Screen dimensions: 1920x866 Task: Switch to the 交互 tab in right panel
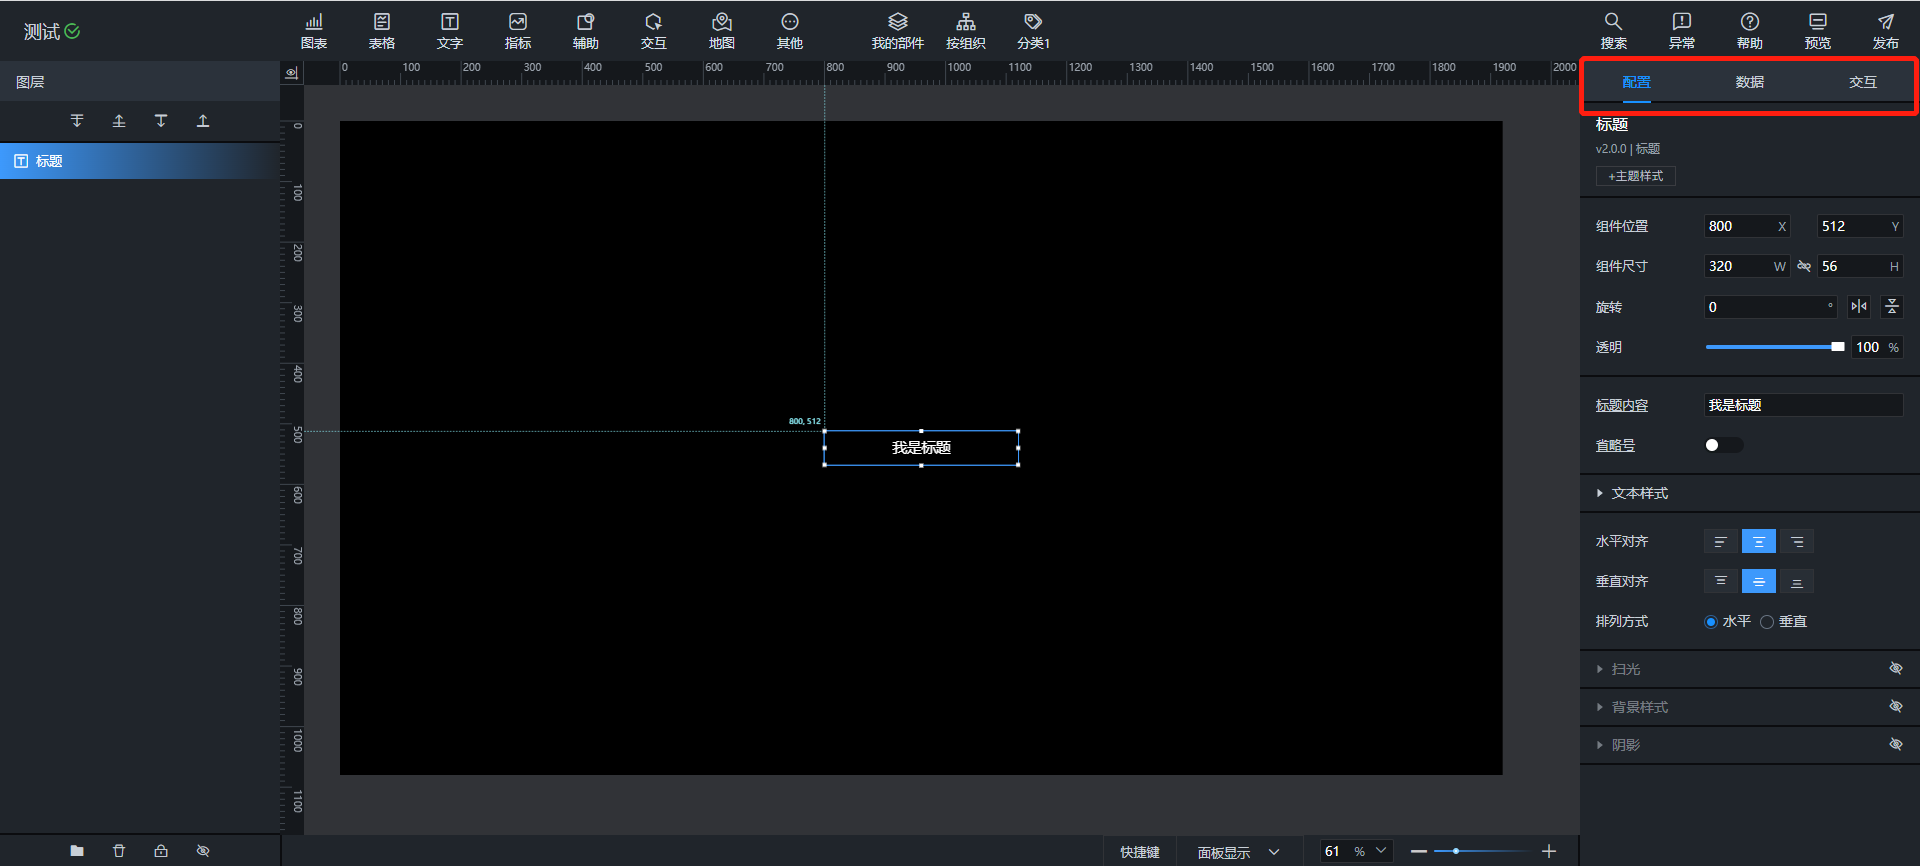coord(1862,82)
